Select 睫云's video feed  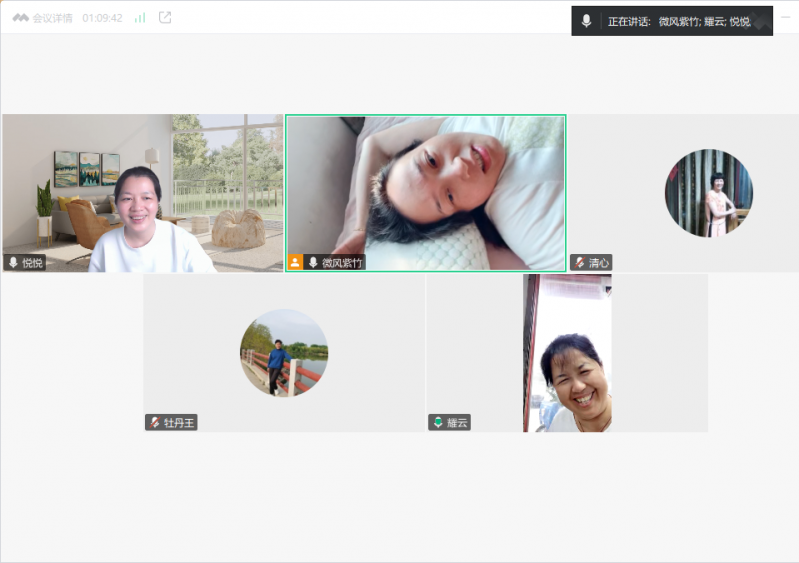[x=567, y=352]
